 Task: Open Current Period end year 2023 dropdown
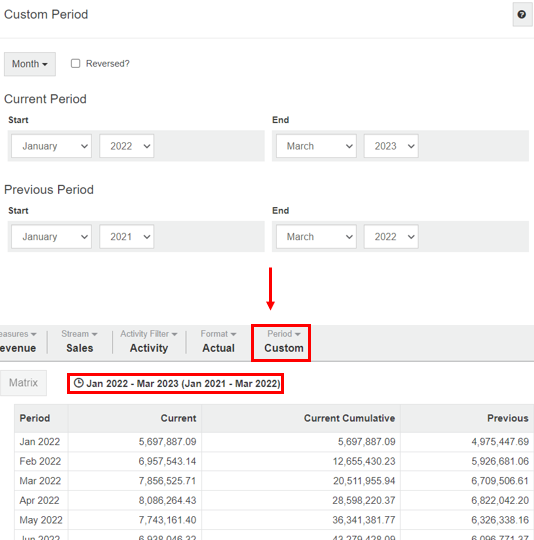click(391, 146)
